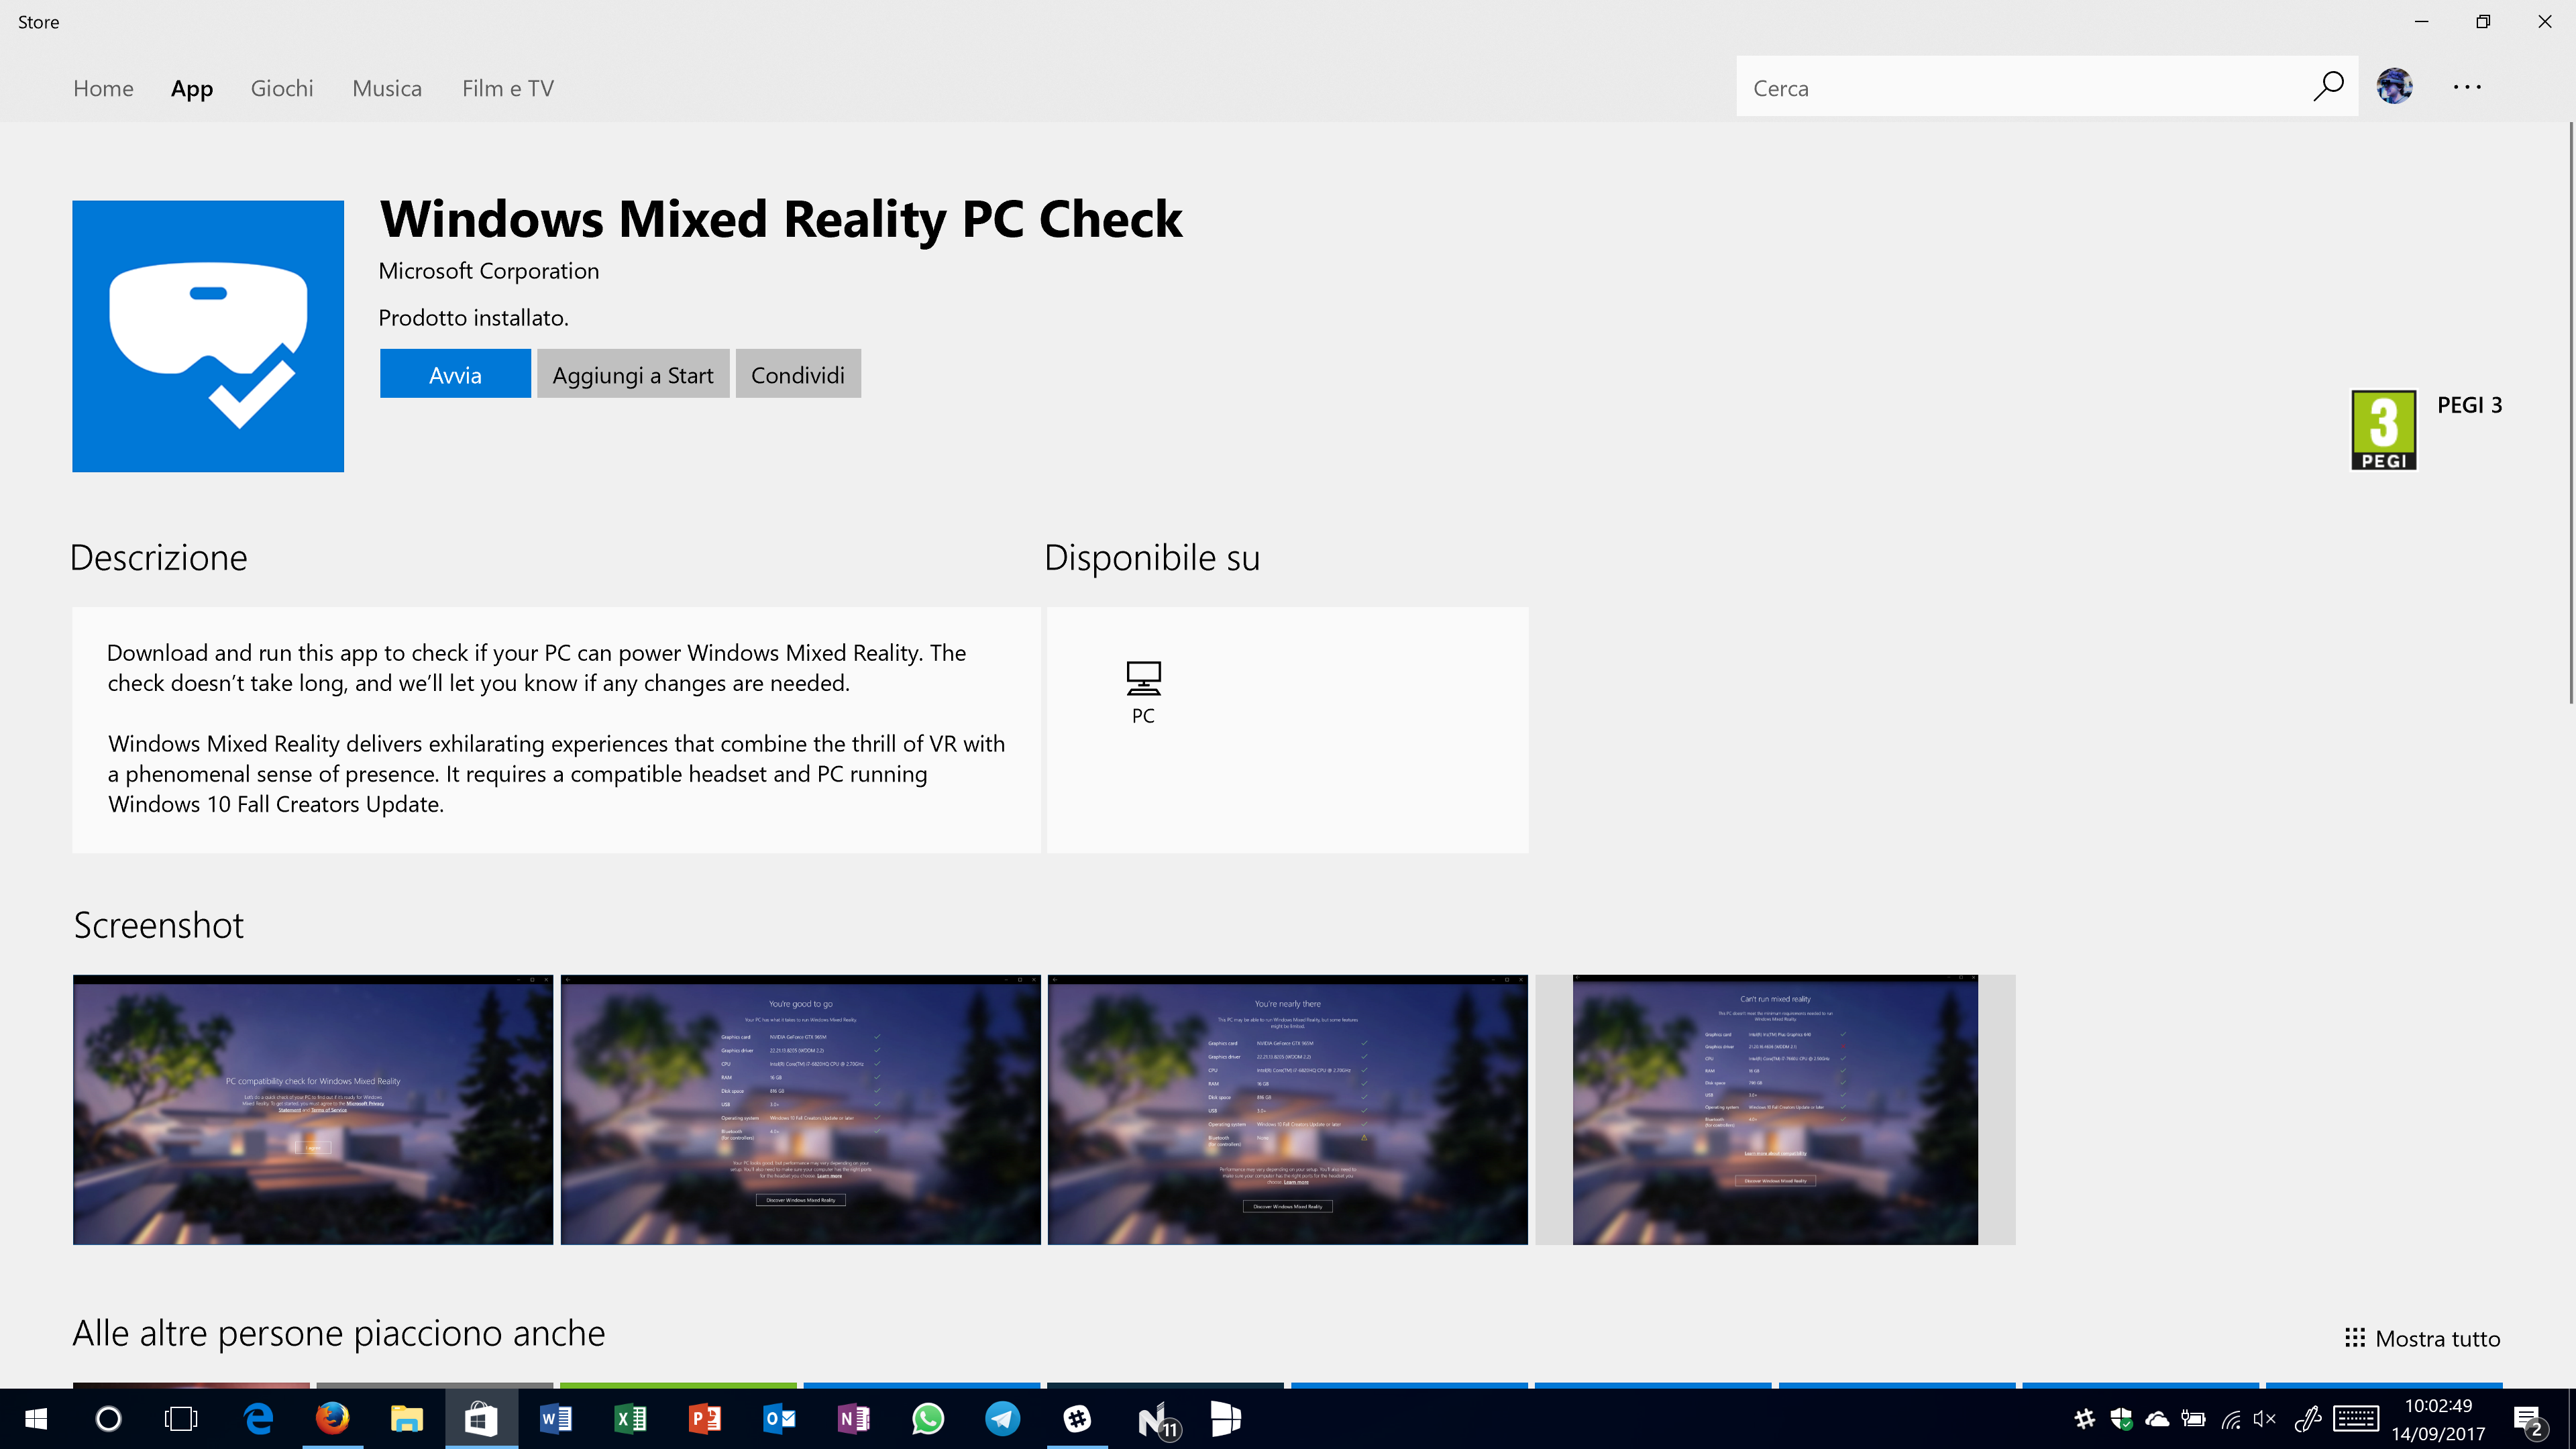Open the 'Can't run mixed reality' screenshot

point(1775,1110)
